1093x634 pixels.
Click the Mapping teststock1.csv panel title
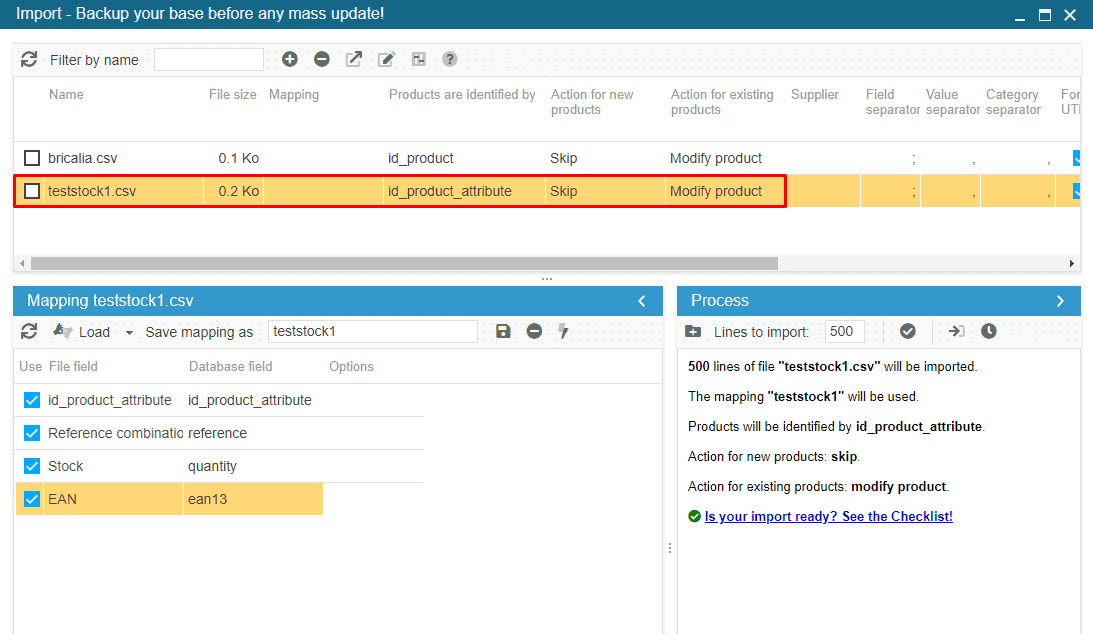point(110,301)
